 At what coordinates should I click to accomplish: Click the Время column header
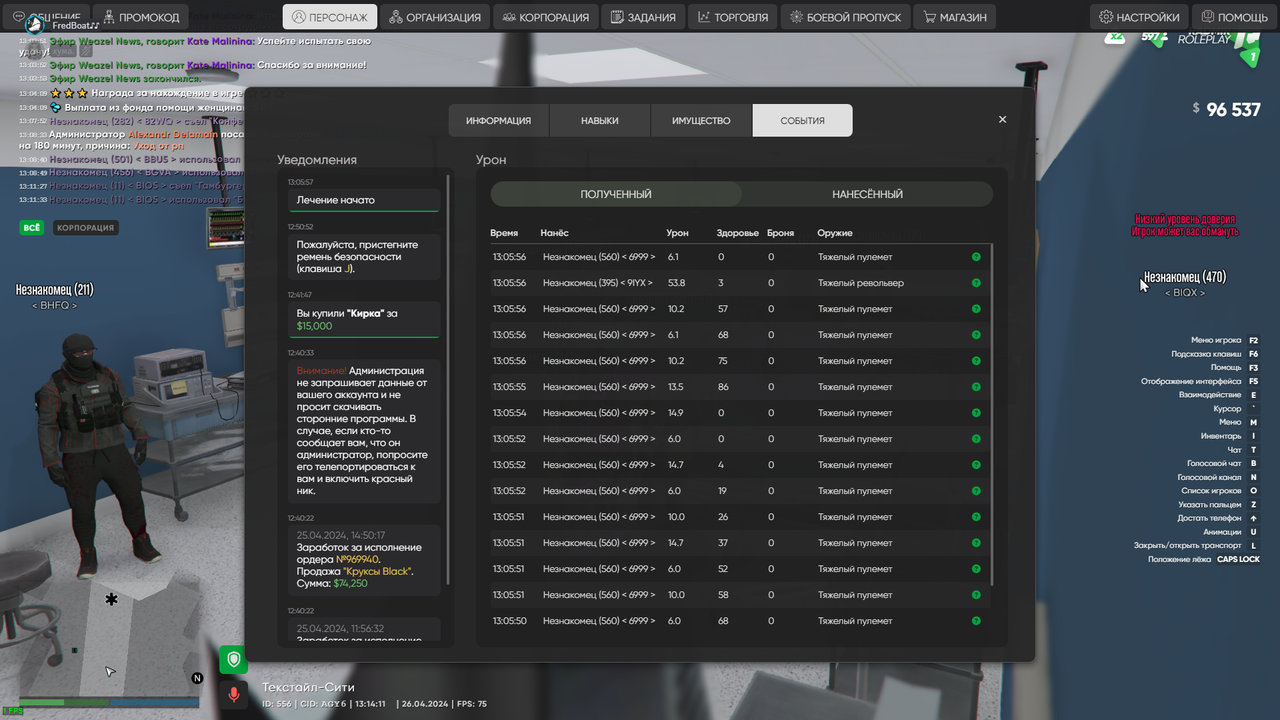(504, 233)
